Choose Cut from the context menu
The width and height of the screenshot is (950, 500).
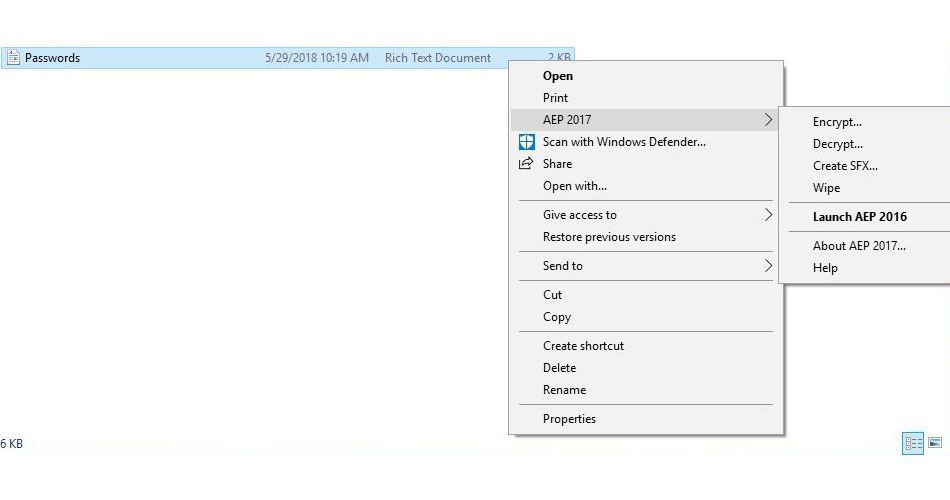pos(646,295)
